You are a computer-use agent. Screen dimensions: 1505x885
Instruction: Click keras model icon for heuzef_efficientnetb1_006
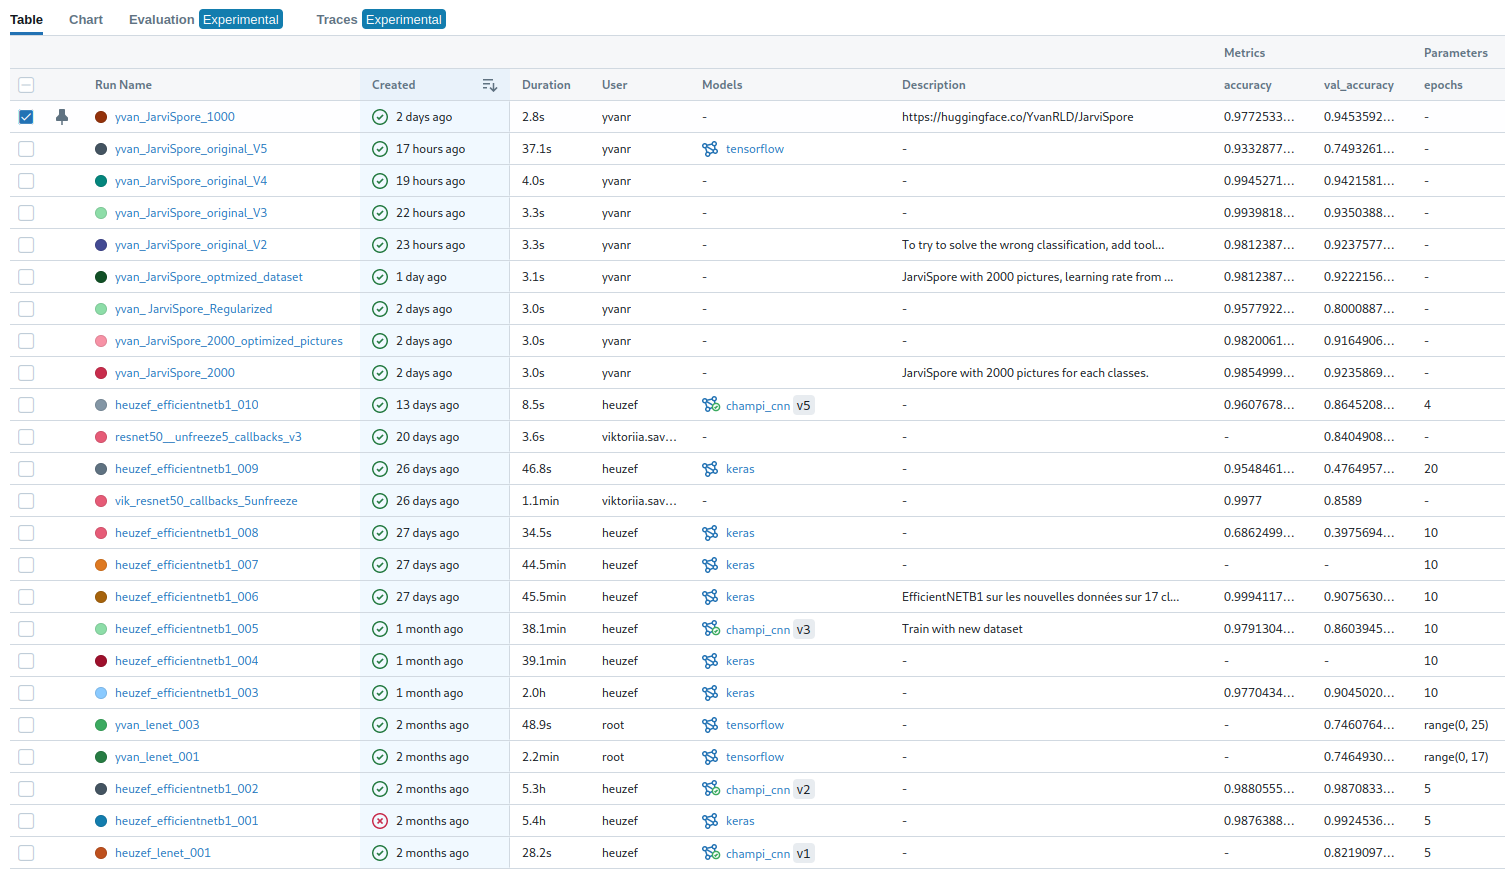coord(710,597)
